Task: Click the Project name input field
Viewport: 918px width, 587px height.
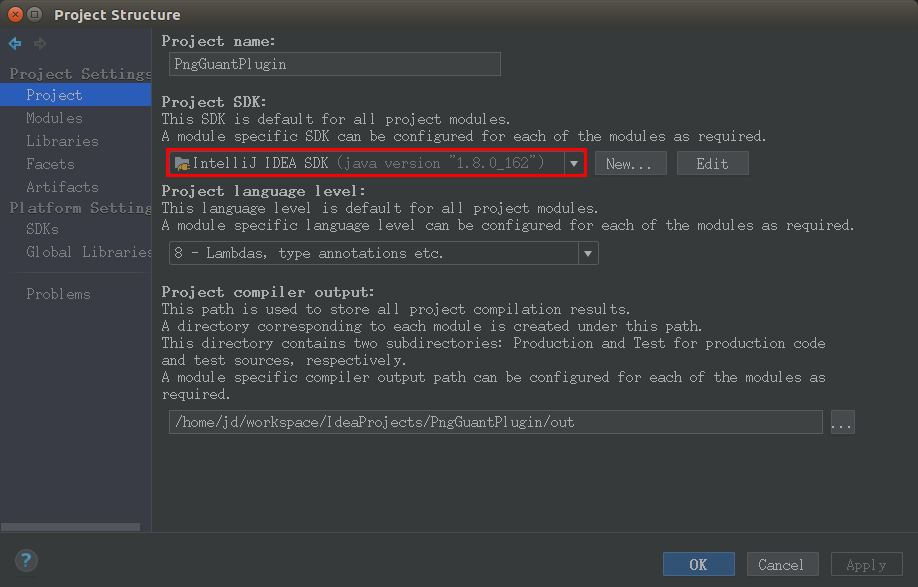Action: pyautogui.click(x=335, y=64)
